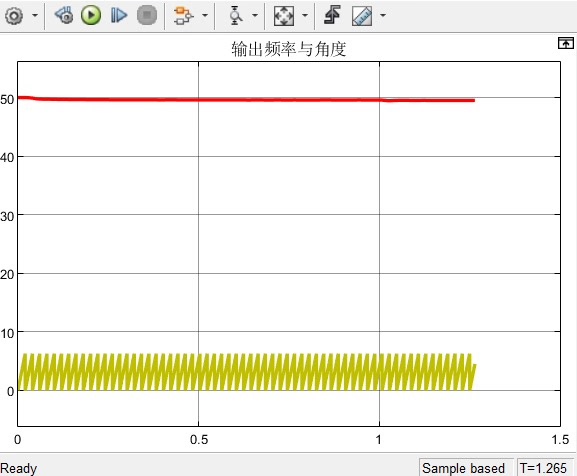Expand the configuration properties dropdown arrow
The width and height of the screenshot is (577, 476).
point(35,15)
